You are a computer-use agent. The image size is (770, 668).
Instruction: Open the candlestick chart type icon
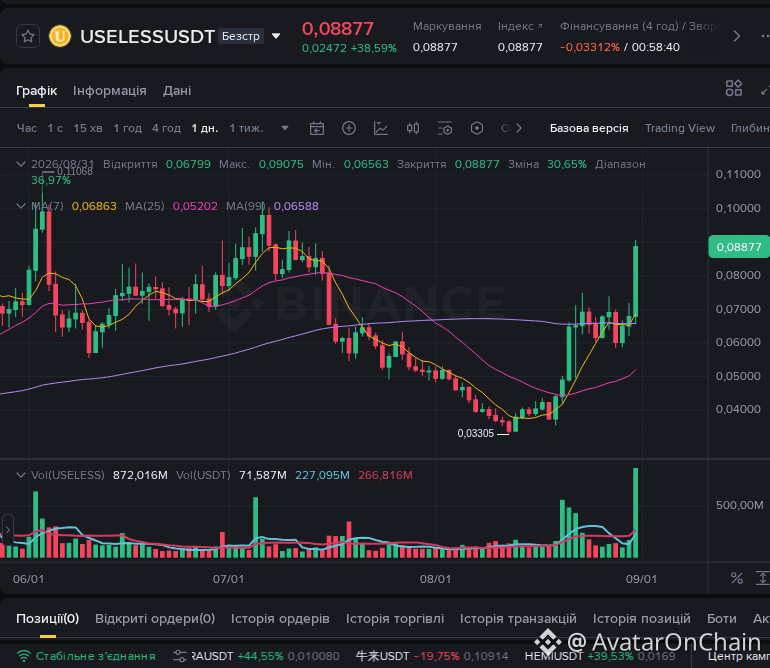412,129
